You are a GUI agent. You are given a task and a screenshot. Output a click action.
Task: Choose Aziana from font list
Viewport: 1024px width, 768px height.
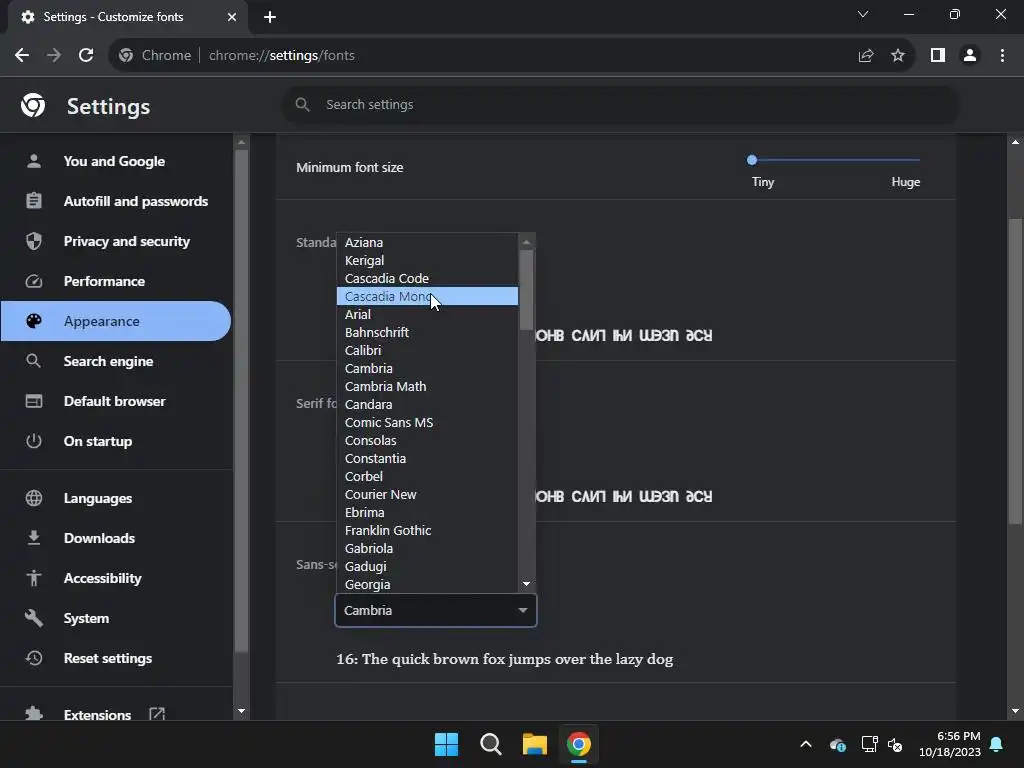427,242
